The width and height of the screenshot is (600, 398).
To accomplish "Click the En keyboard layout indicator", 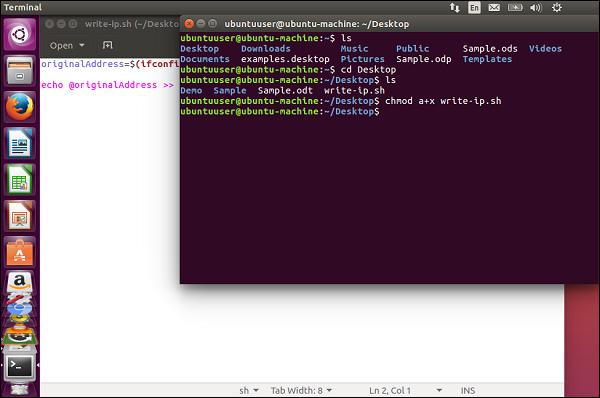I will tap(474, 7).
